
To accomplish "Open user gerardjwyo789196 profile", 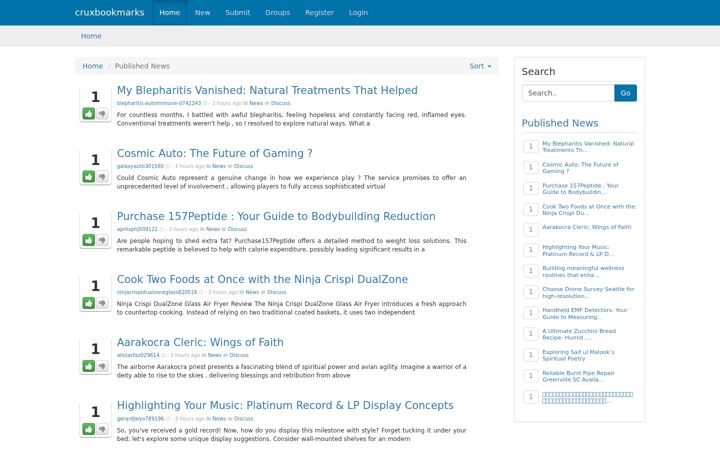I will 140,419.
